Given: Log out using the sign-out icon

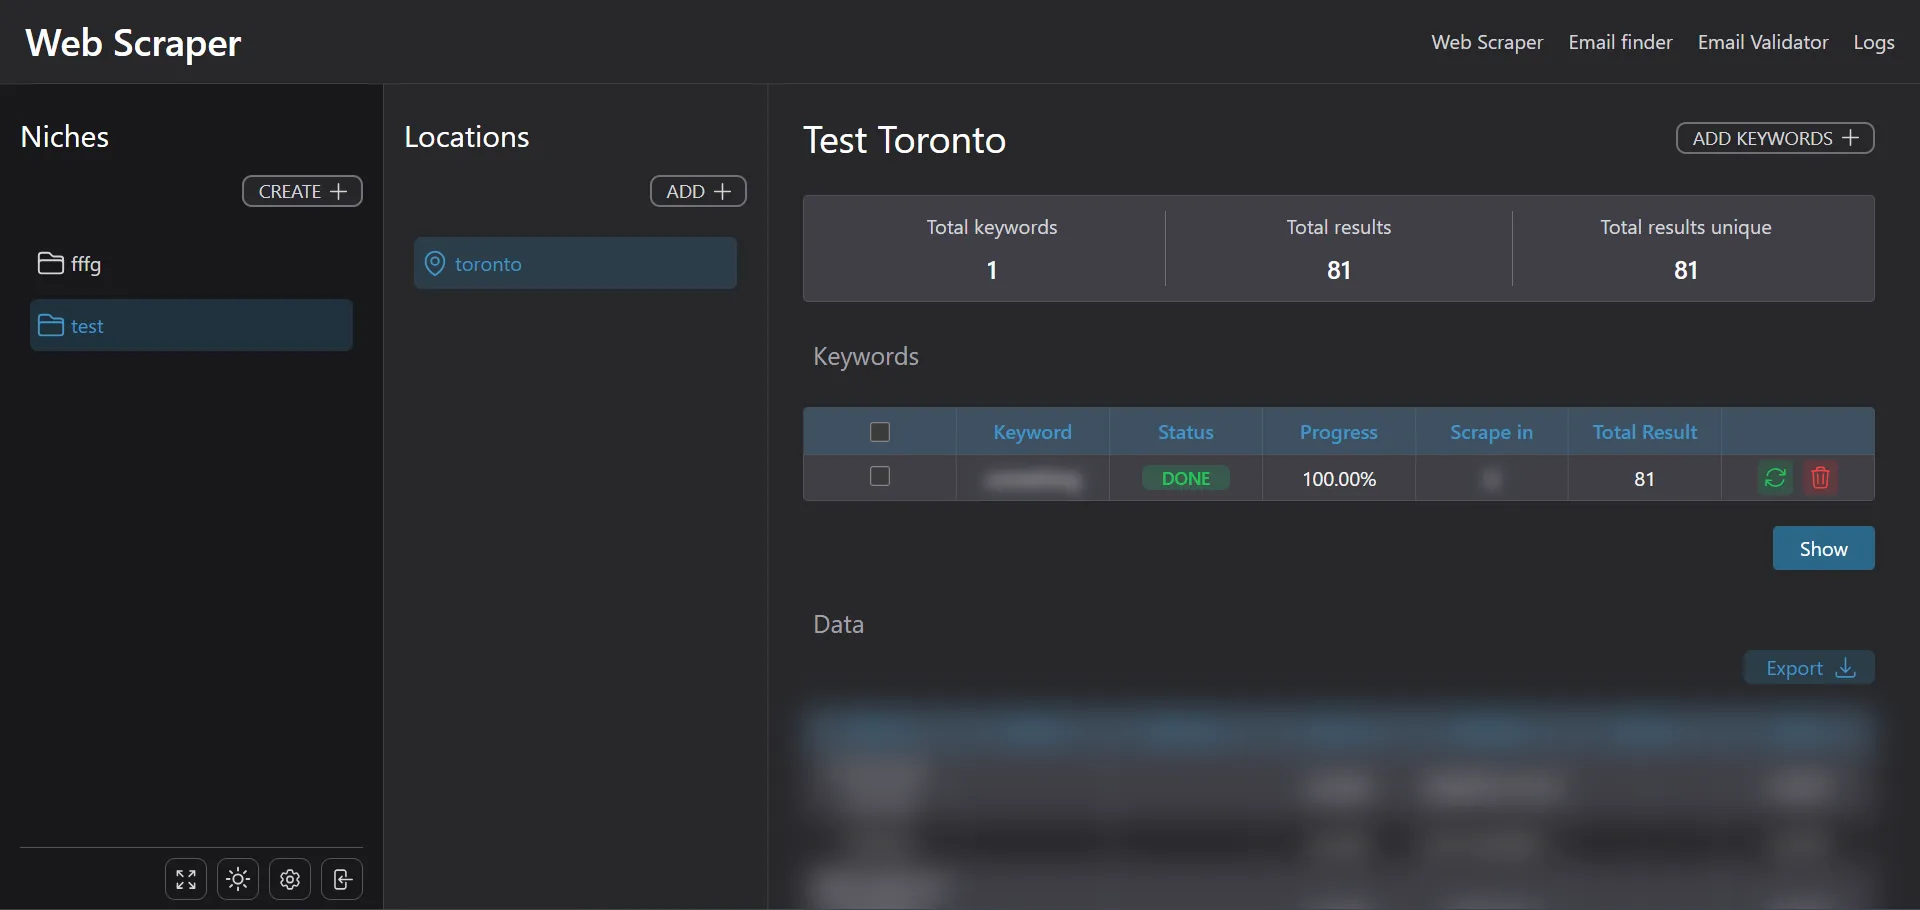Looking at the screenshot, I should click(342, 879).
